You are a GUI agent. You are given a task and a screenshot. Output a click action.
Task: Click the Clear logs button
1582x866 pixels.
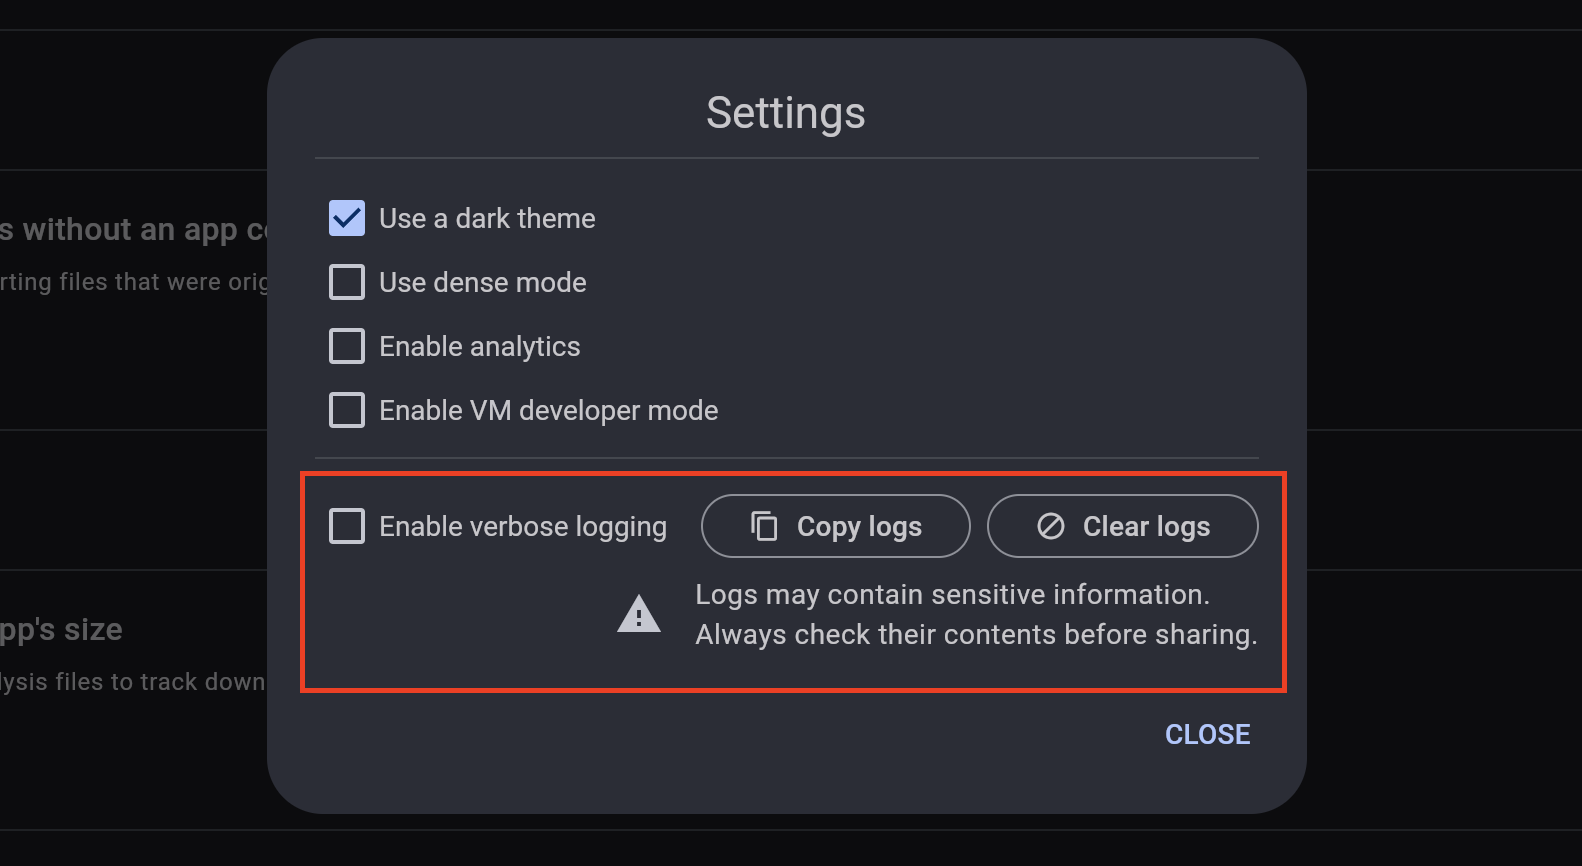click(x=1122, y=525)
